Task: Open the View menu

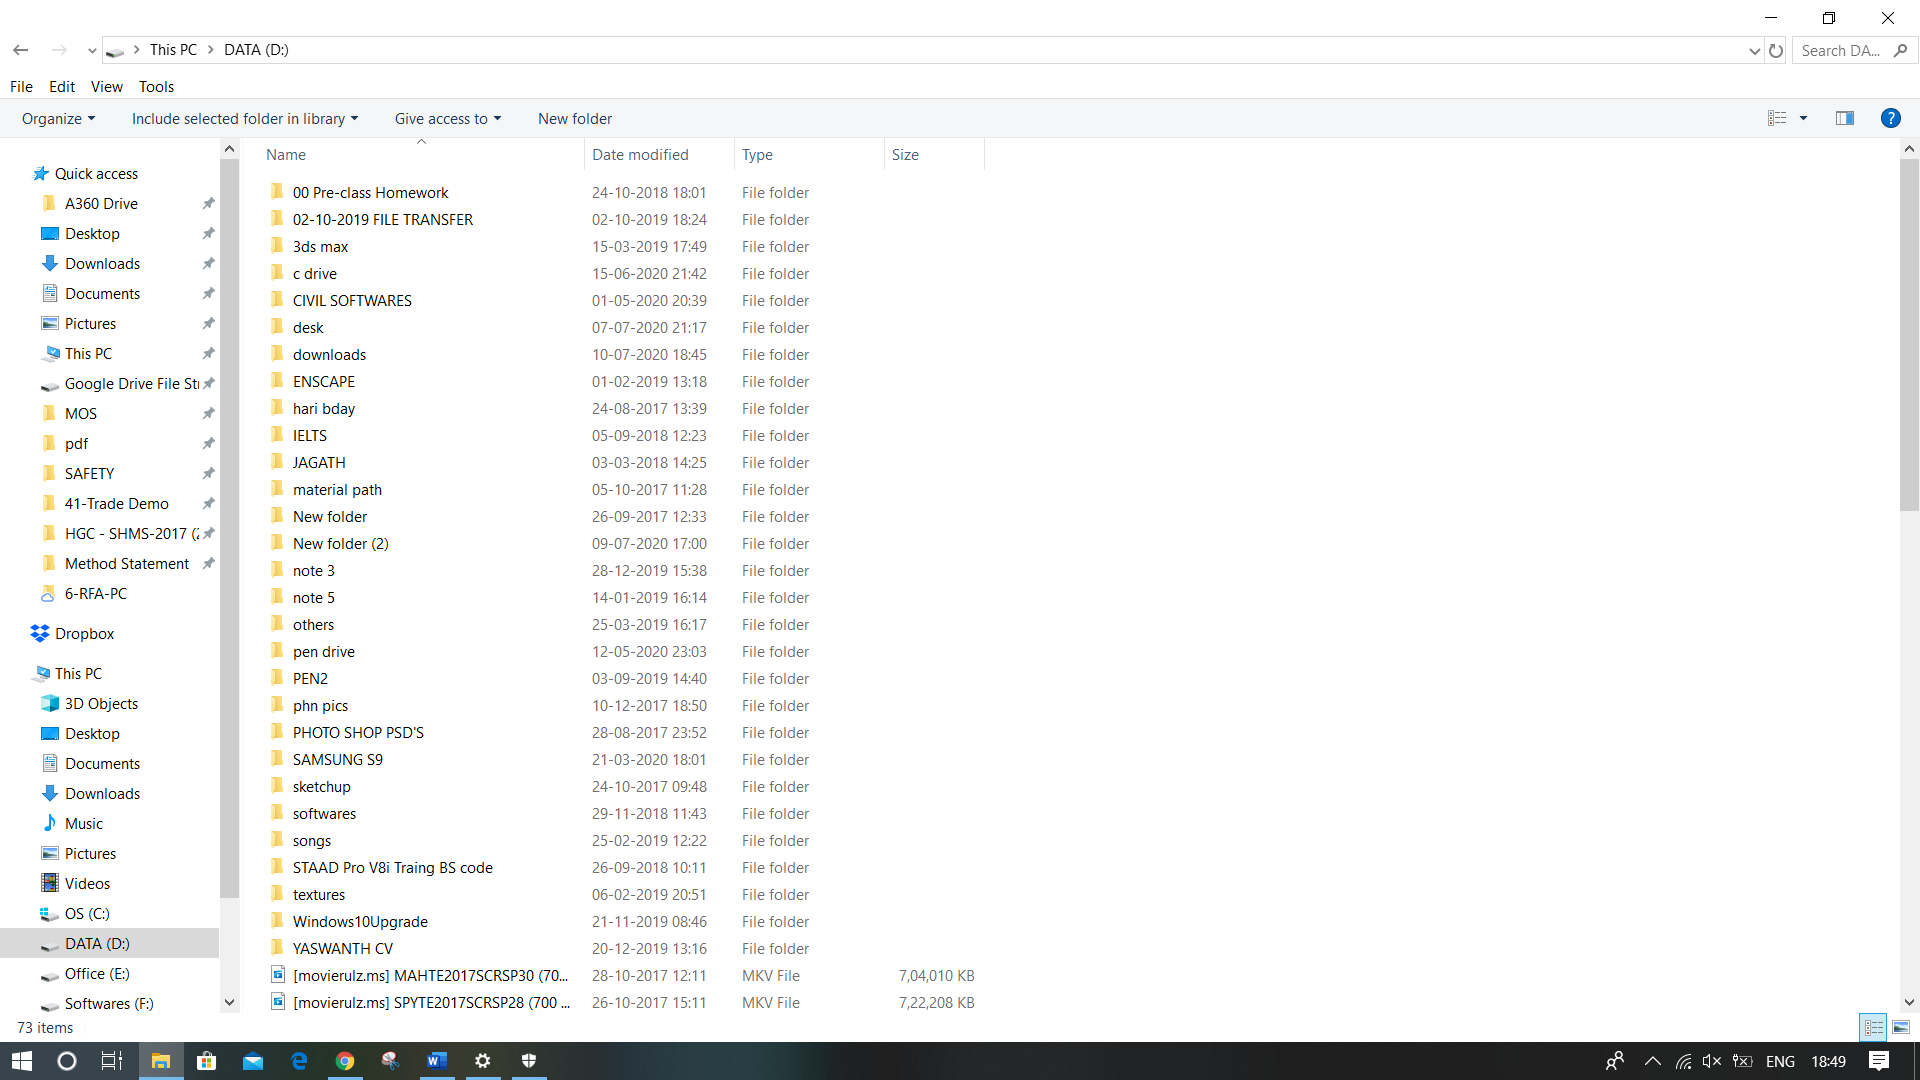Action: [106, 87]
